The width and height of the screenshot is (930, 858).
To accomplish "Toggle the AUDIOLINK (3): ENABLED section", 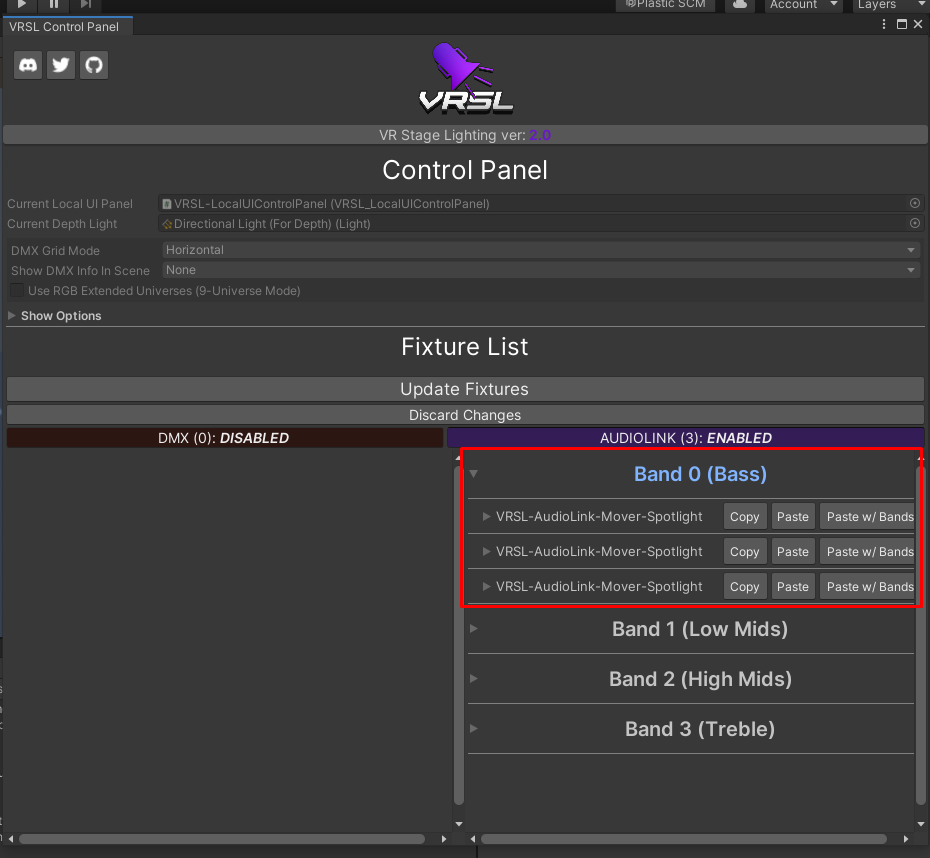I will click(686, 438).
